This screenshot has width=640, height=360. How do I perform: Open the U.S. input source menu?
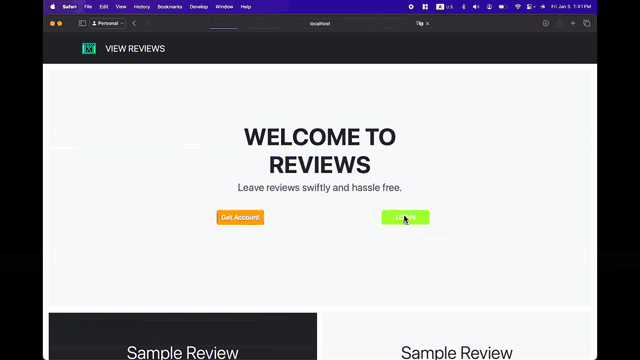click(445, 7)
